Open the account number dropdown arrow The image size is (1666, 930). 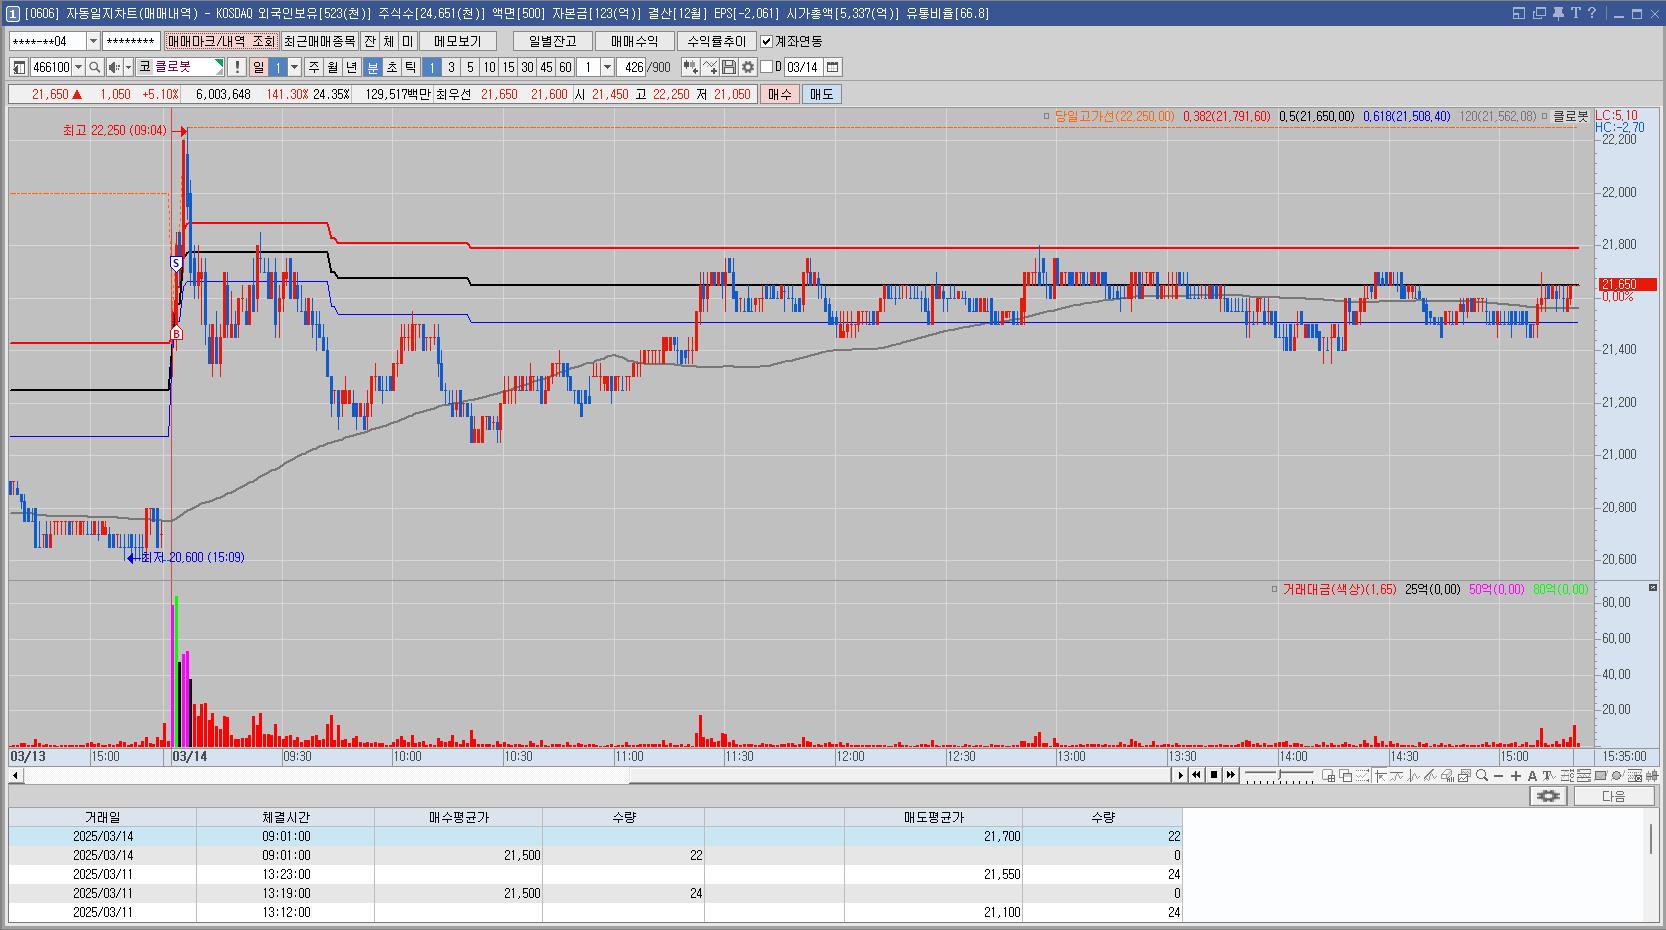(x=93, y=41)
